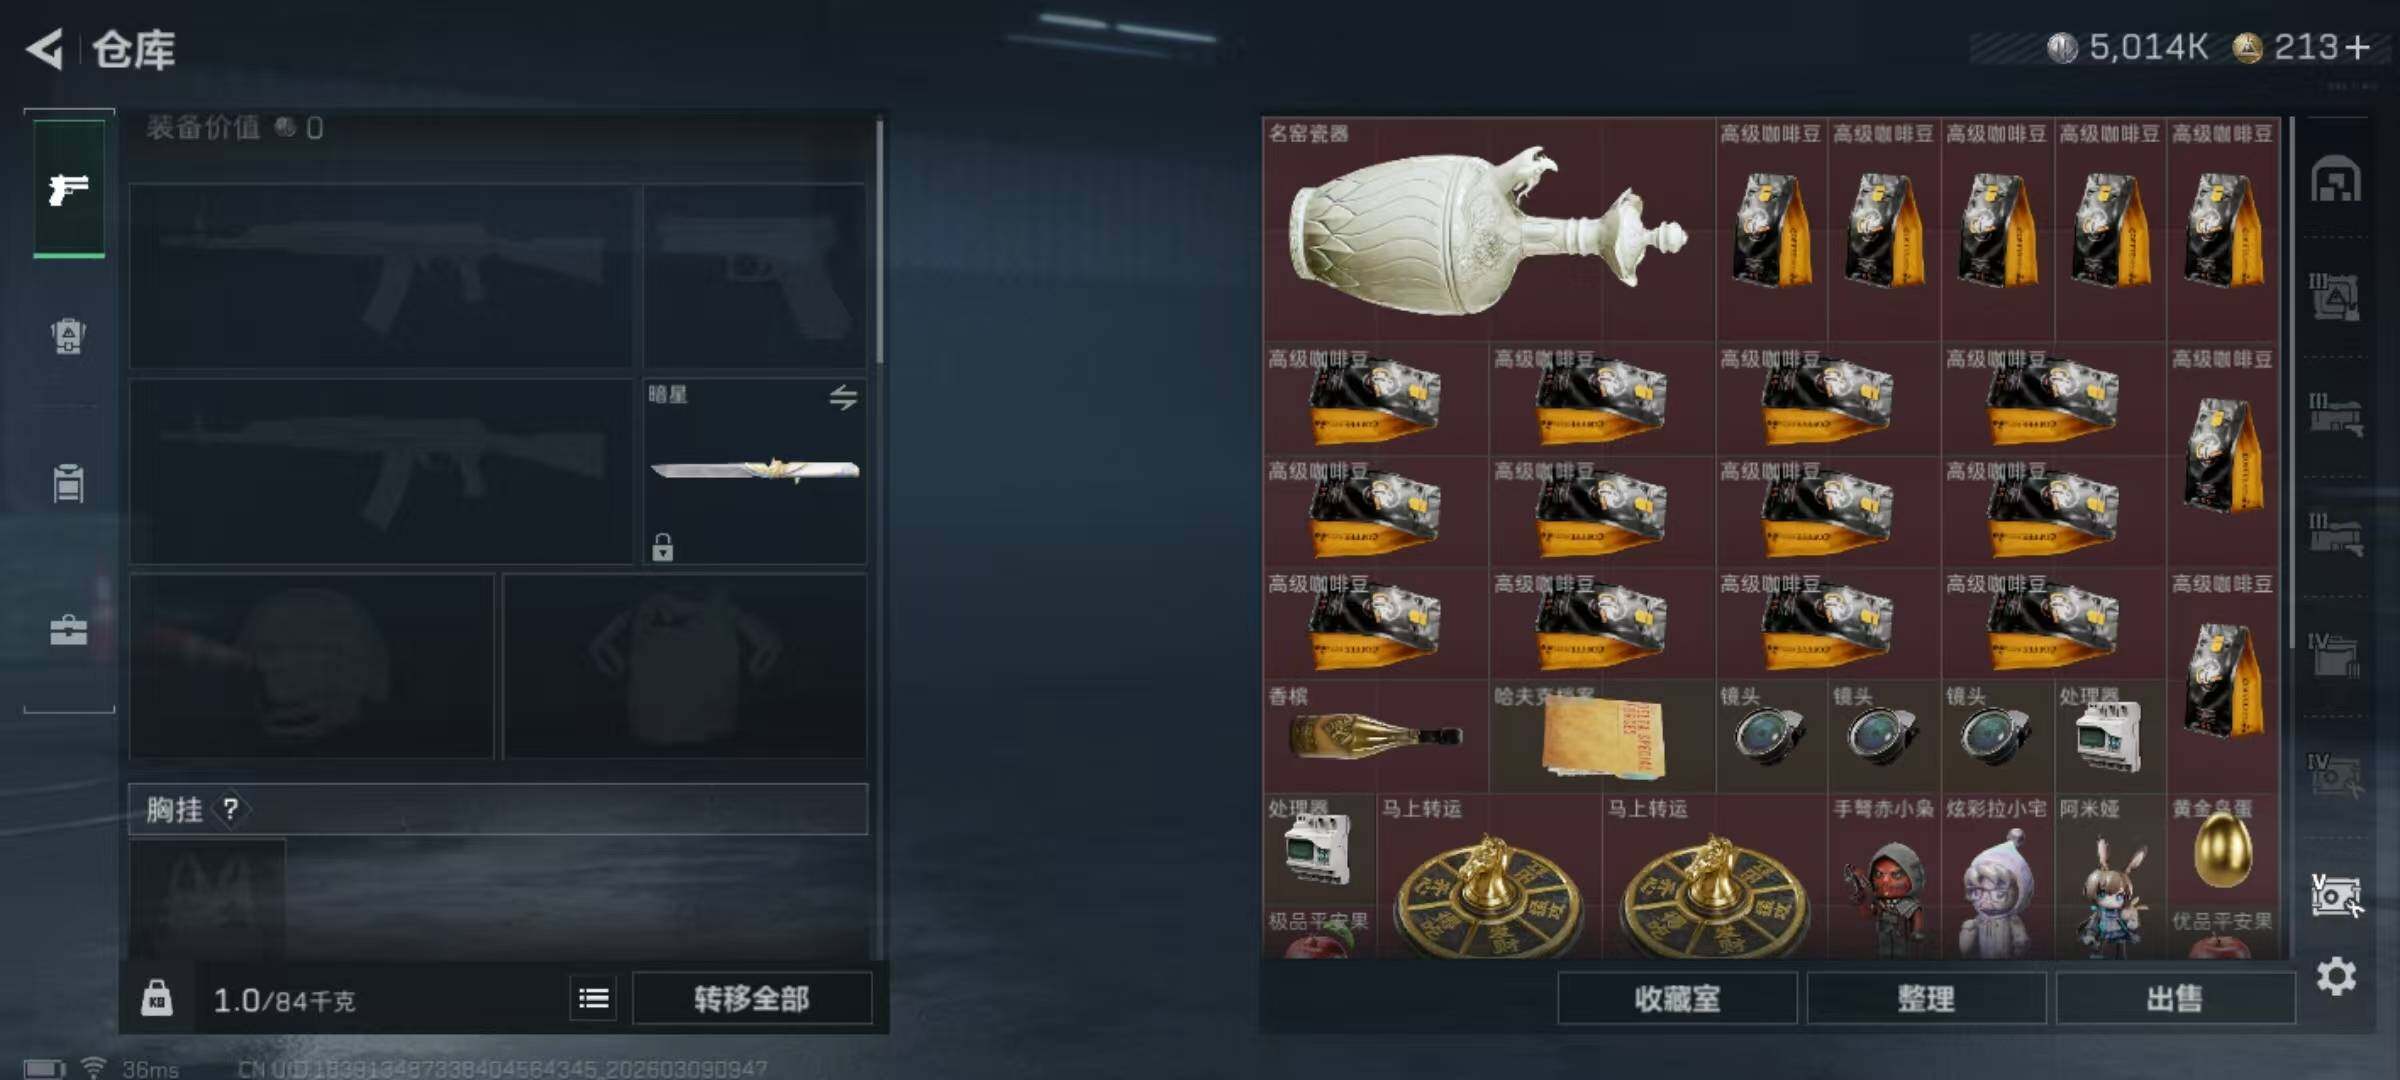Click the plus icon beside 213 currency
The image size is (2400, 1080).
pos(2357,47)
